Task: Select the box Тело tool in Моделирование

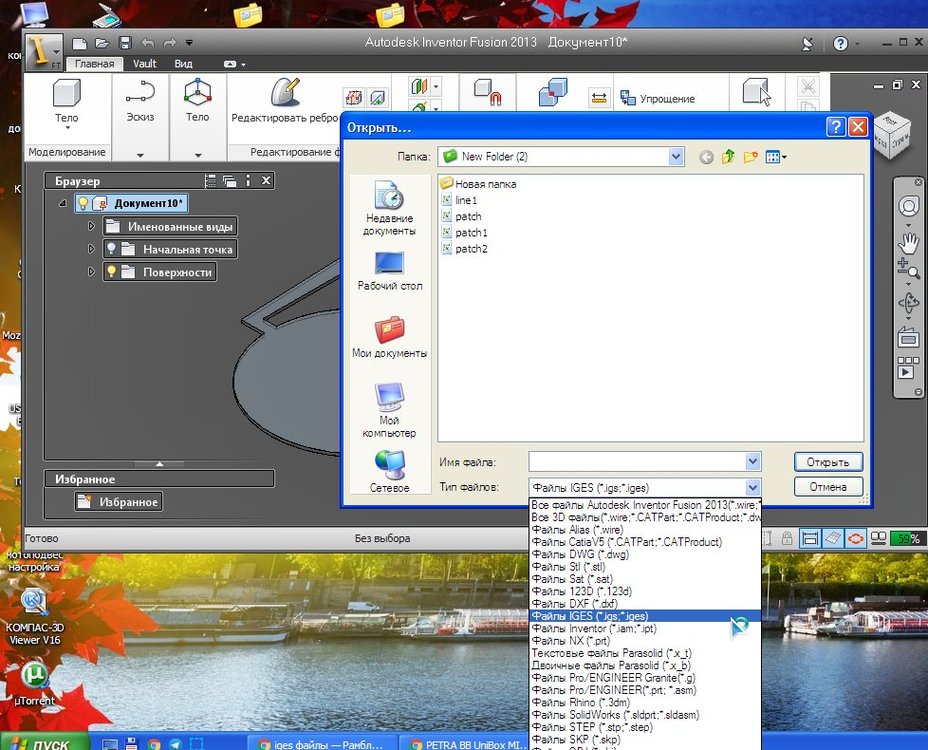Action: pyautogui.click(x=66, y=102)
